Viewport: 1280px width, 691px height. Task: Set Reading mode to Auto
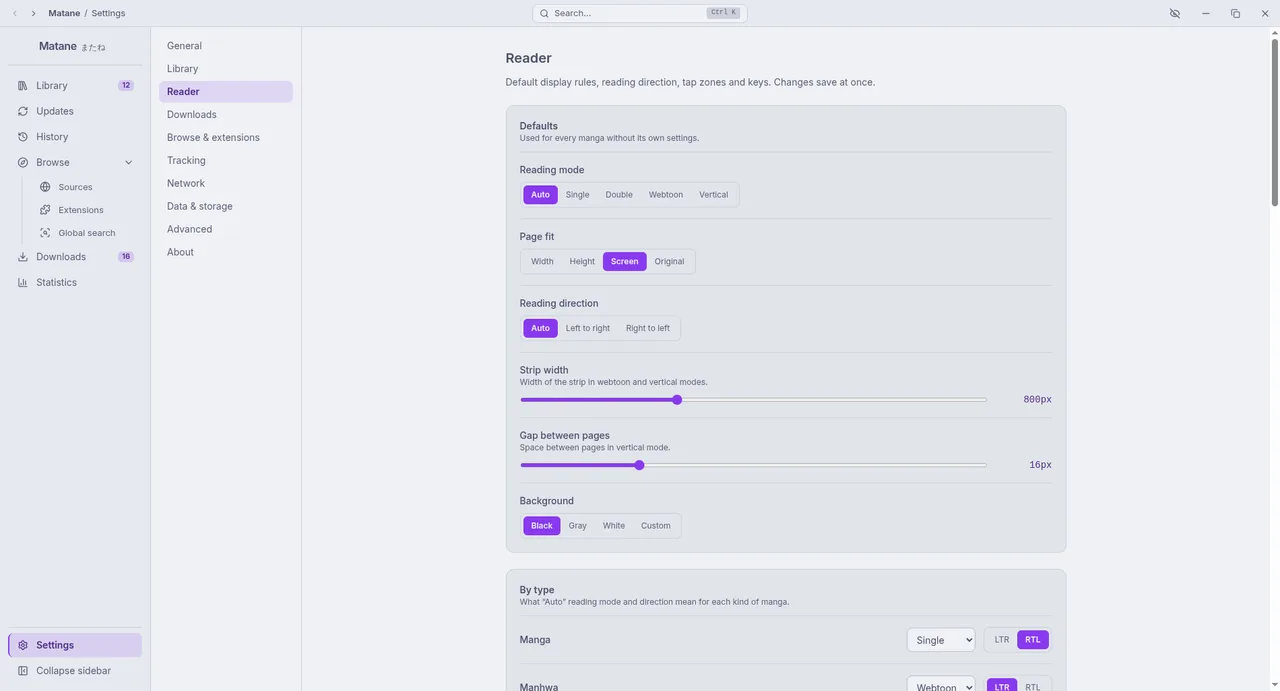[x=540, y=195]
